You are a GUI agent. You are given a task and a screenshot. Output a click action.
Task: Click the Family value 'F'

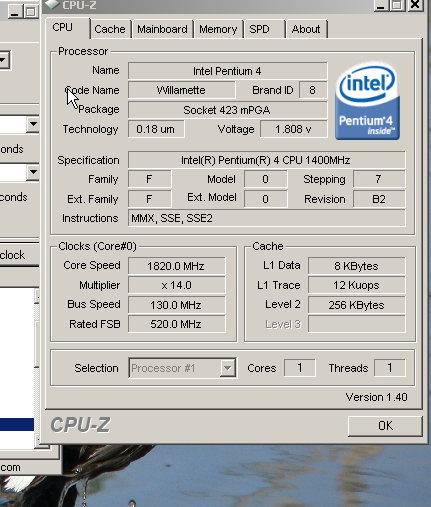click(x=150, y=179)
